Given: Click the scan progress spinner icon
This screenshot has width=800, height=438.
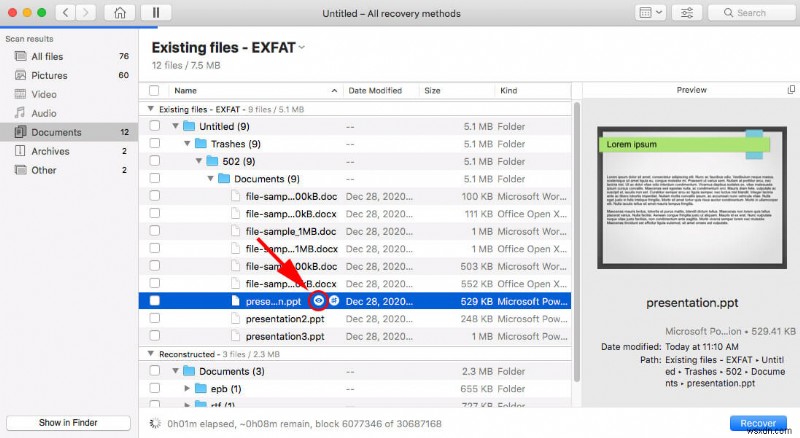Looking at the screenshot, I should [x=155, y=423].
